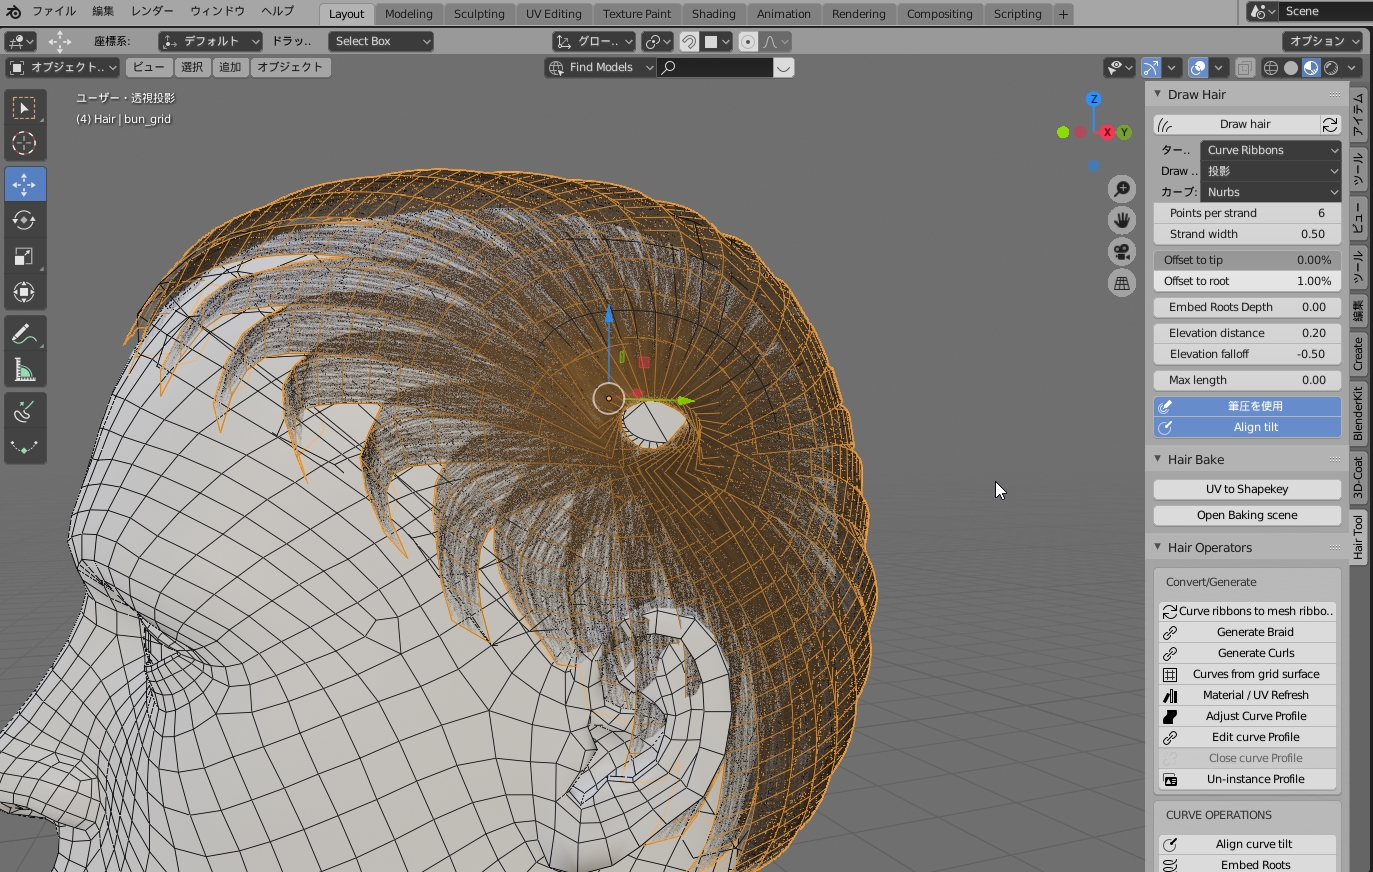The height and width of the screenshot is (872, 1373).
Task: Choose the Measure tool
Action: [x=24, y=371]
